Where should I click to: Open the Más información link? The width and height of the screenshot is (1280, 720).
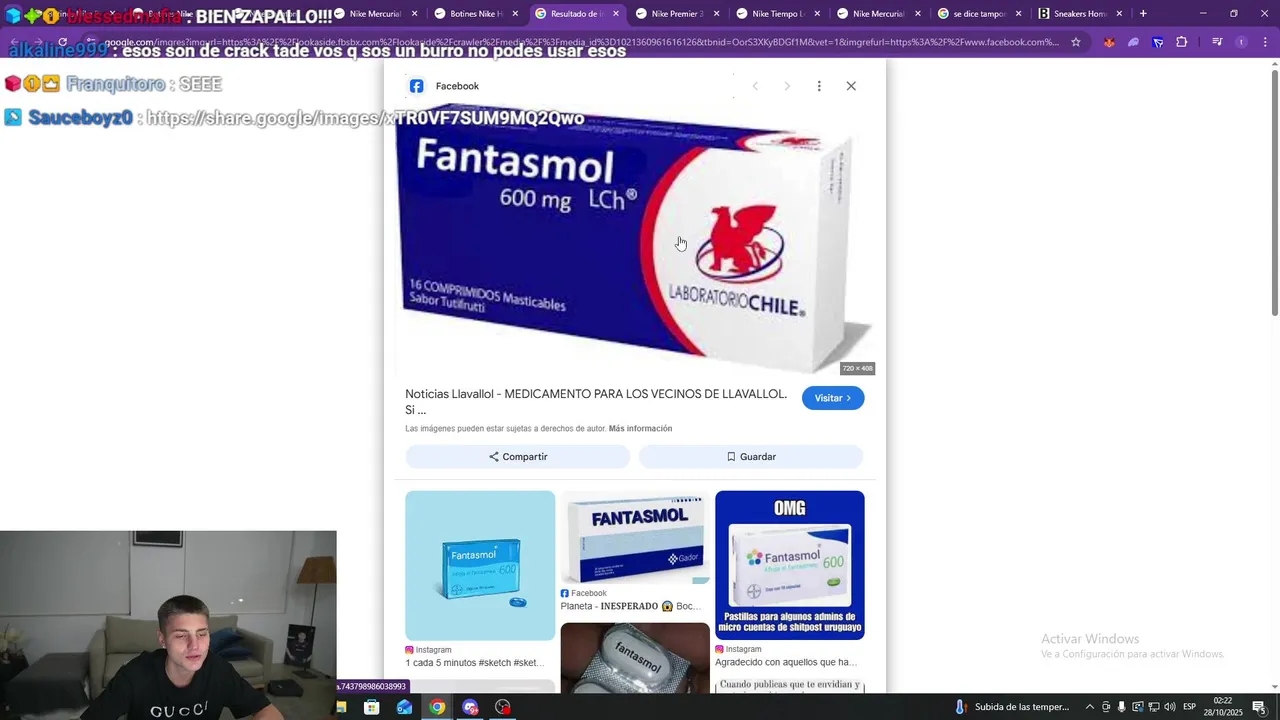pyautogui.click(x=640, y=429)
